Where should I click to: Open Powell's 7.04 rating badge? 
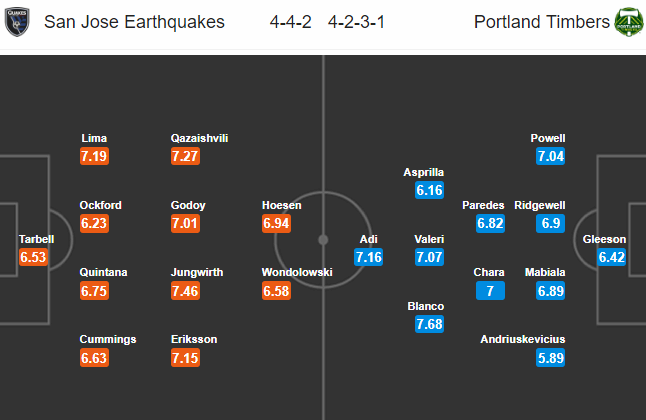tap(549, 156)
